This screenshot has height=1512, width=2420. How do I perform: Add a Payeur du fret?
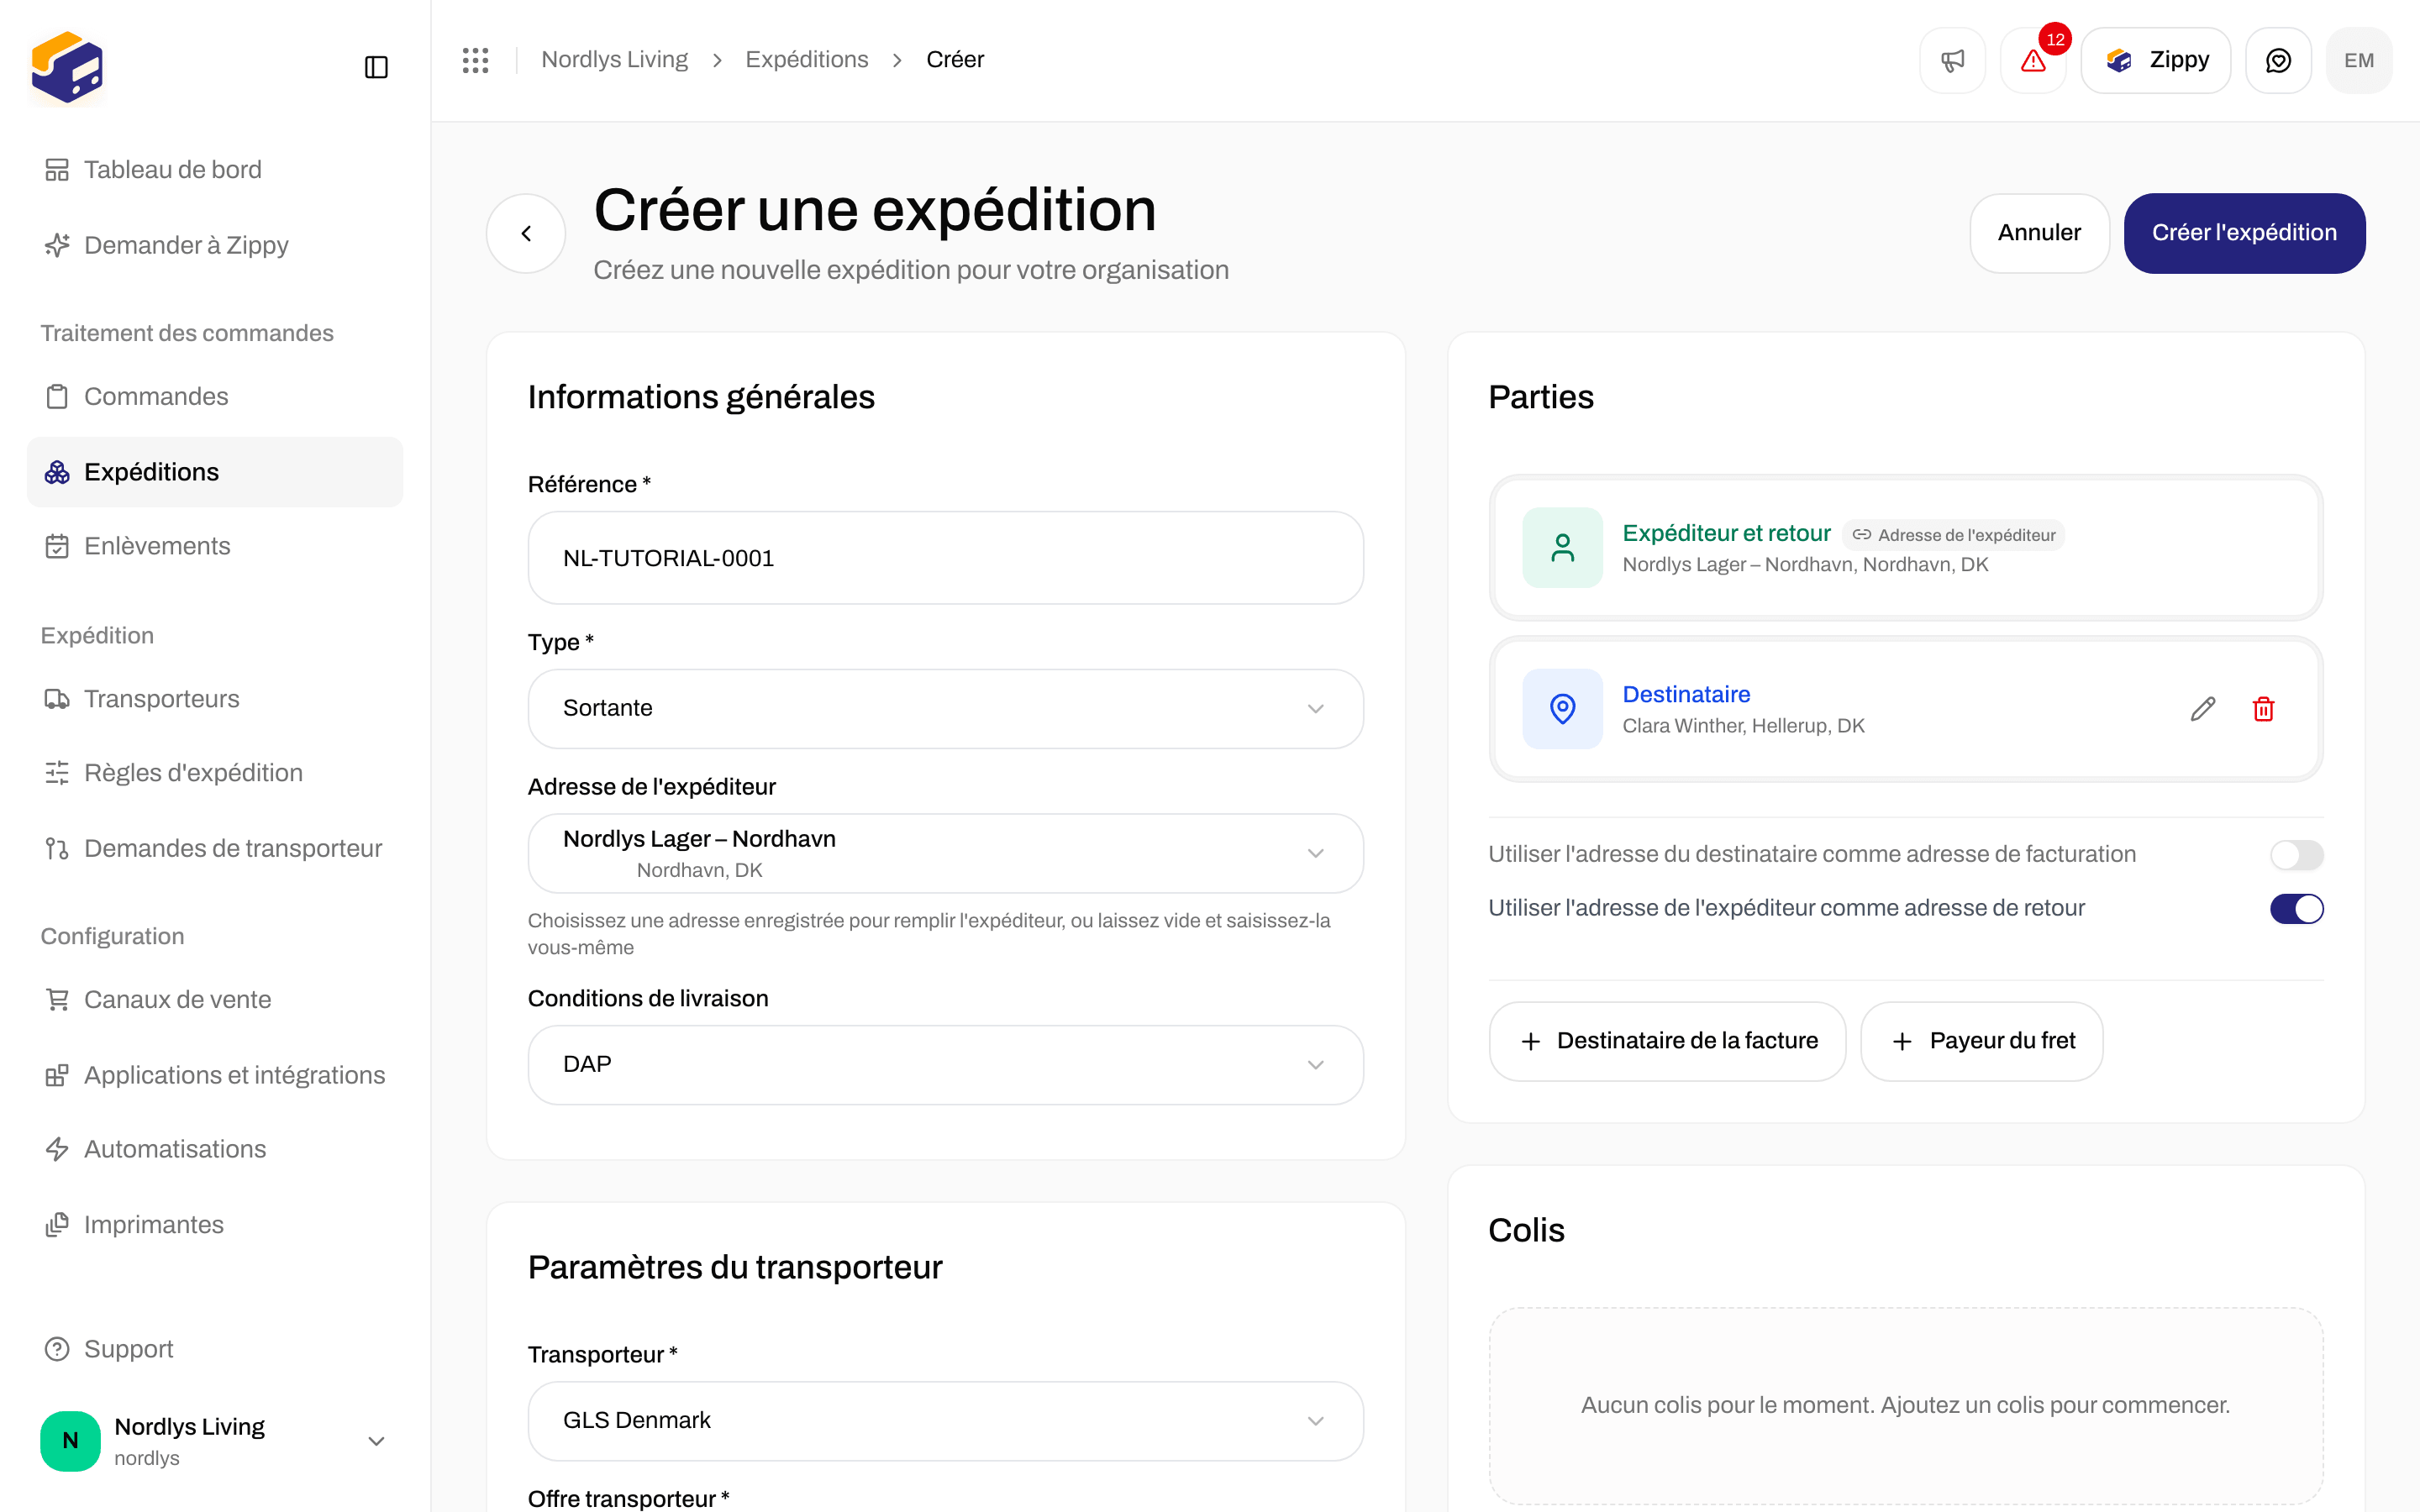(x=1981, y=1041)
